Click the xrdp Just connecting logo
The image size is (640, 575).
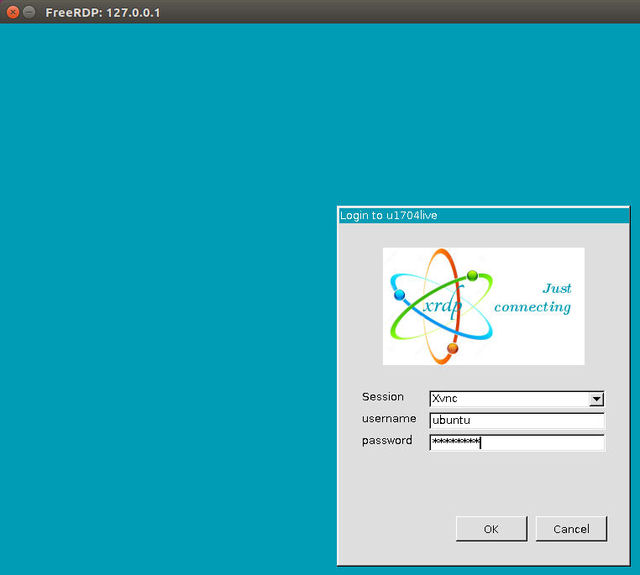pyautogui.click(x=483, y=306)
